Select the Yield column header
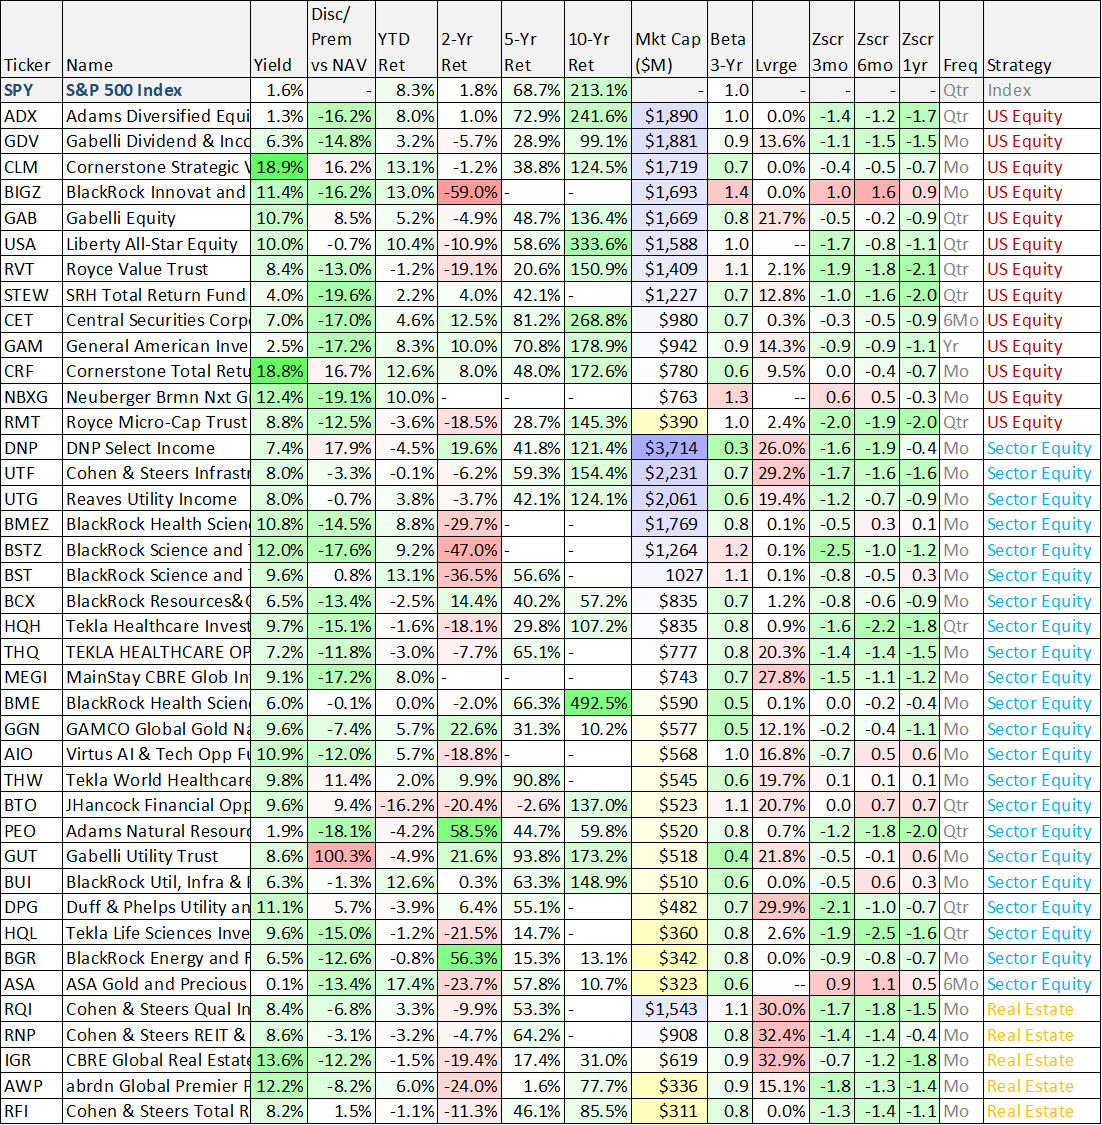This screenshot has height=1125, width=1102. [278, 39]
